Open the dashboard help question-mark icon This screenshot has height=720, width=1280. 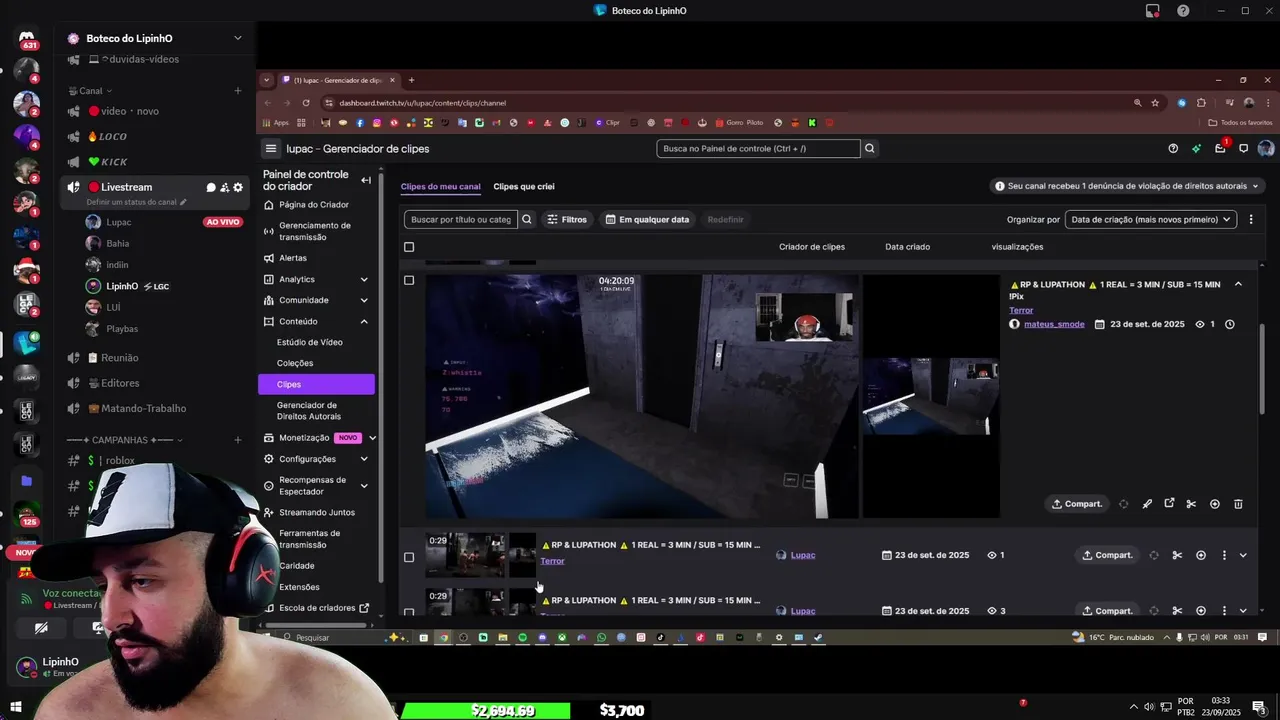1173,148
